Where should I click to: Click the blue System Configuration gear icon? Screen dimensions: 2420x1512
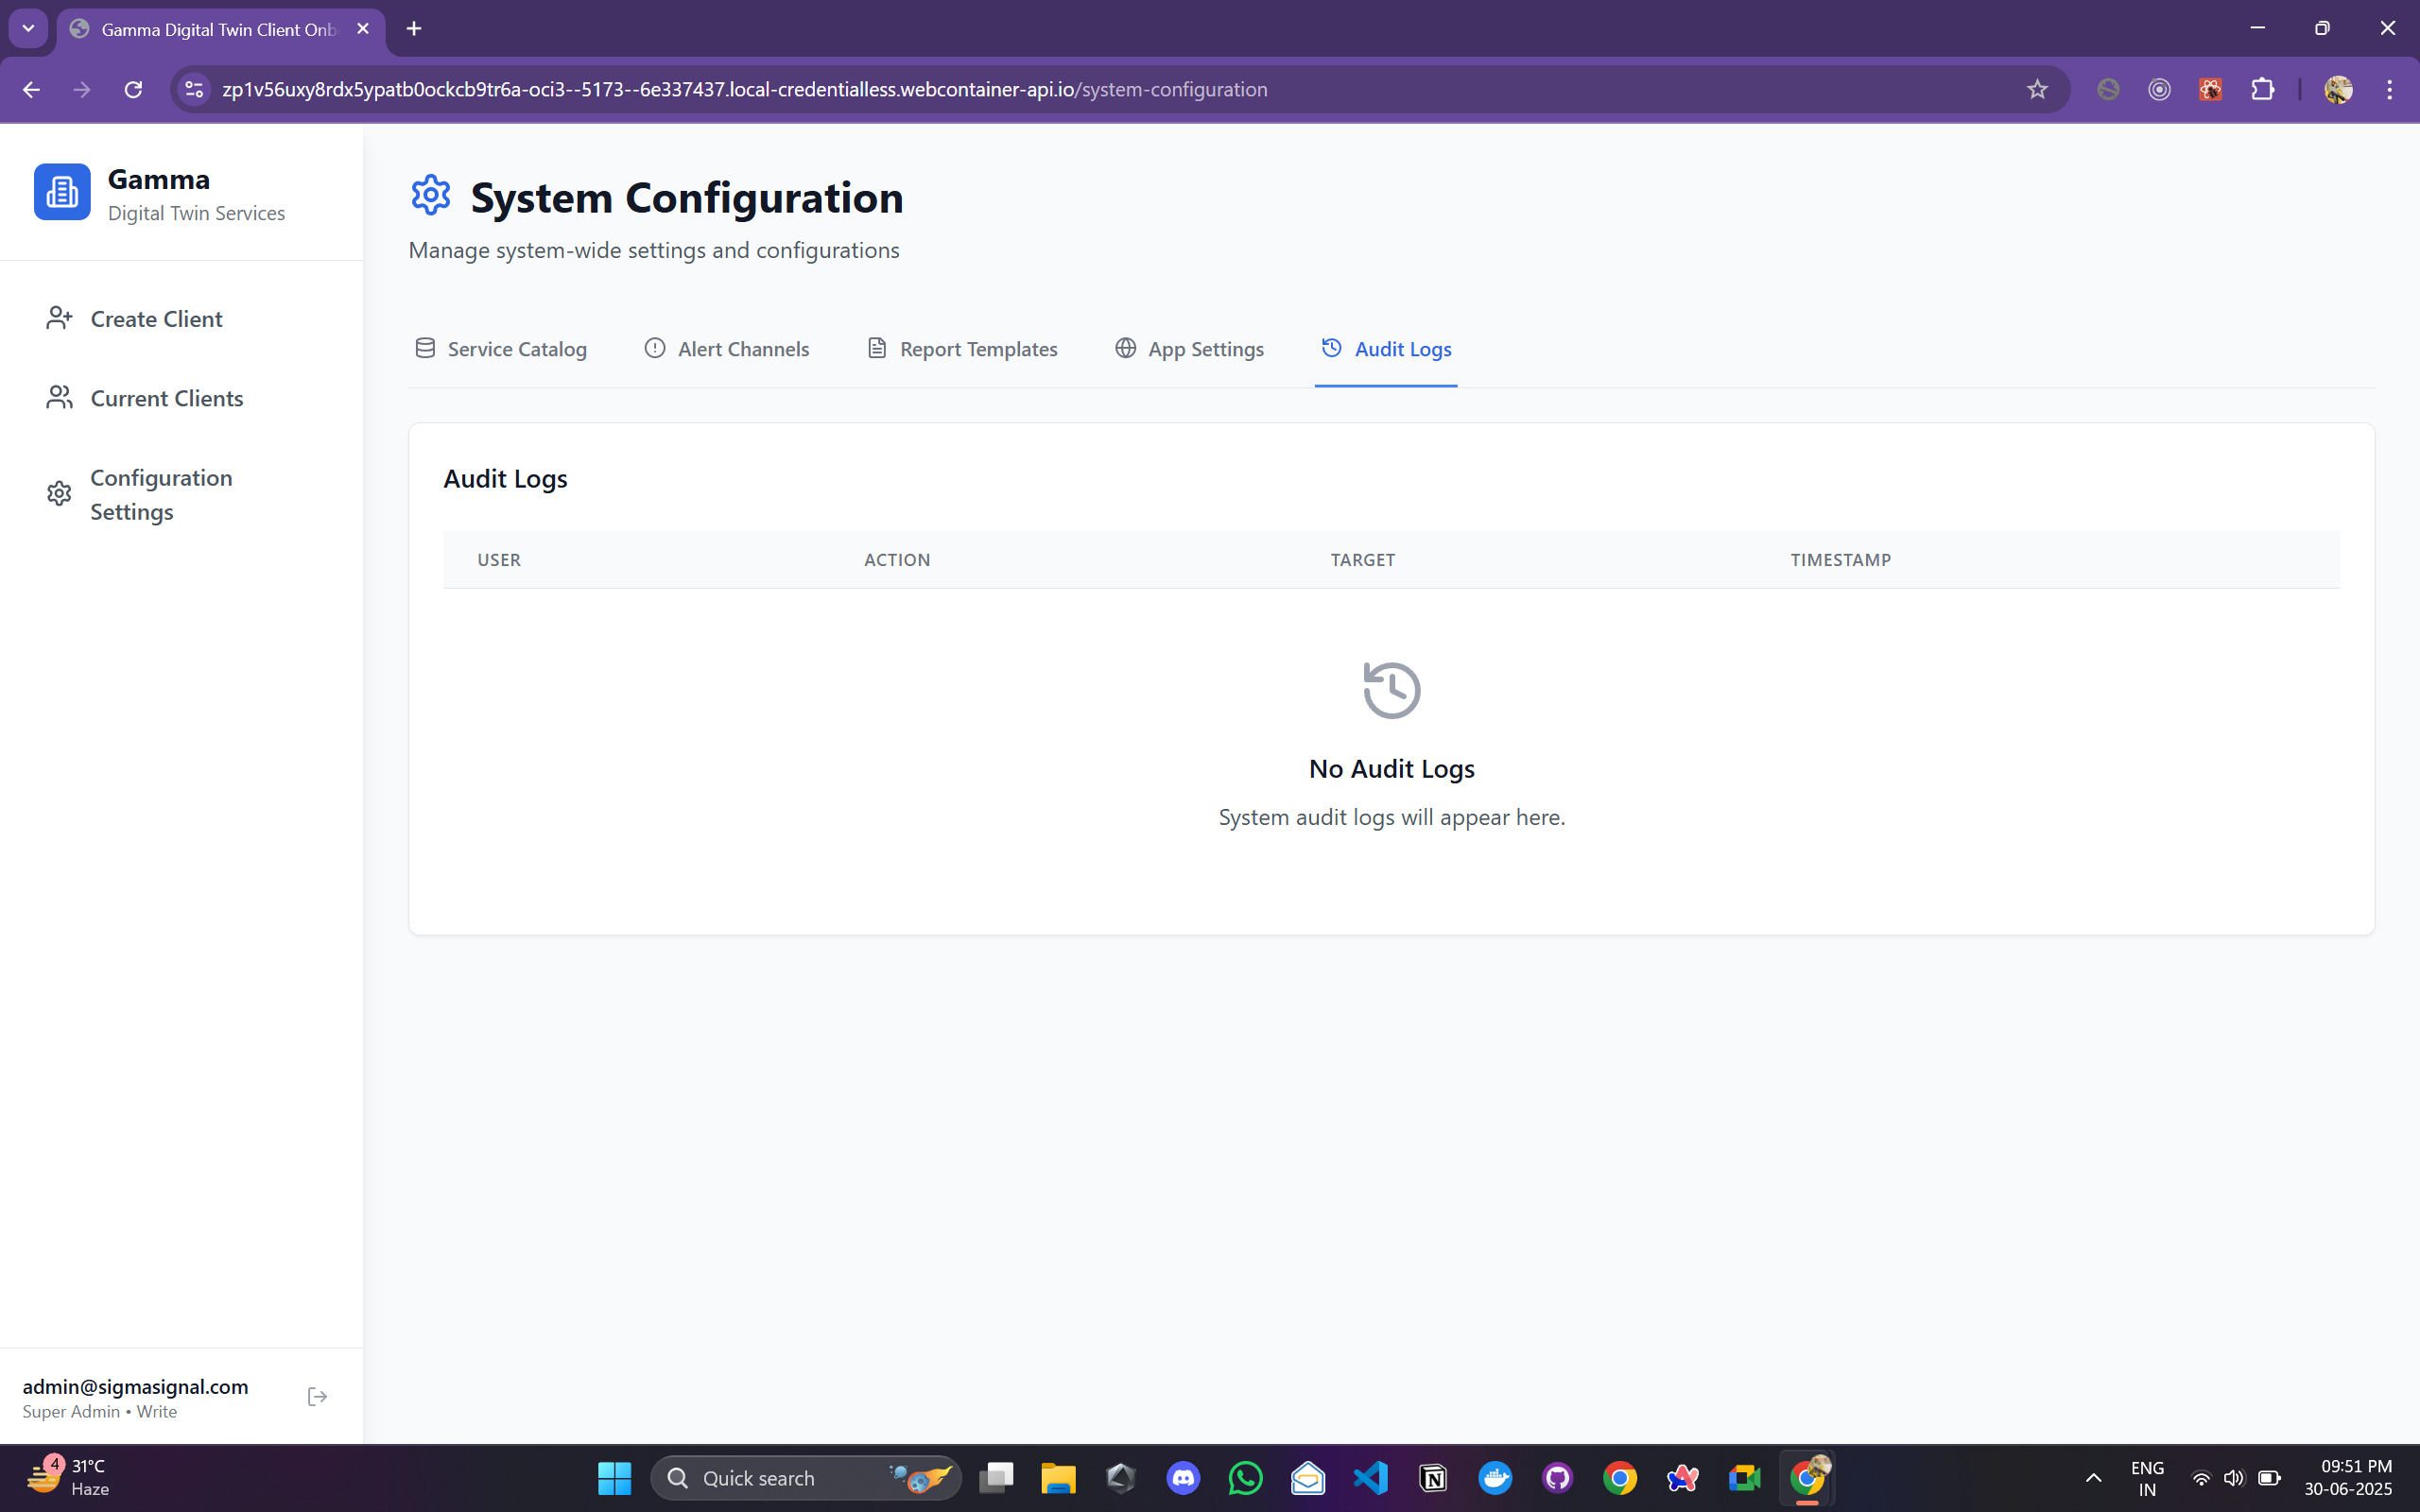click(431, 196)
